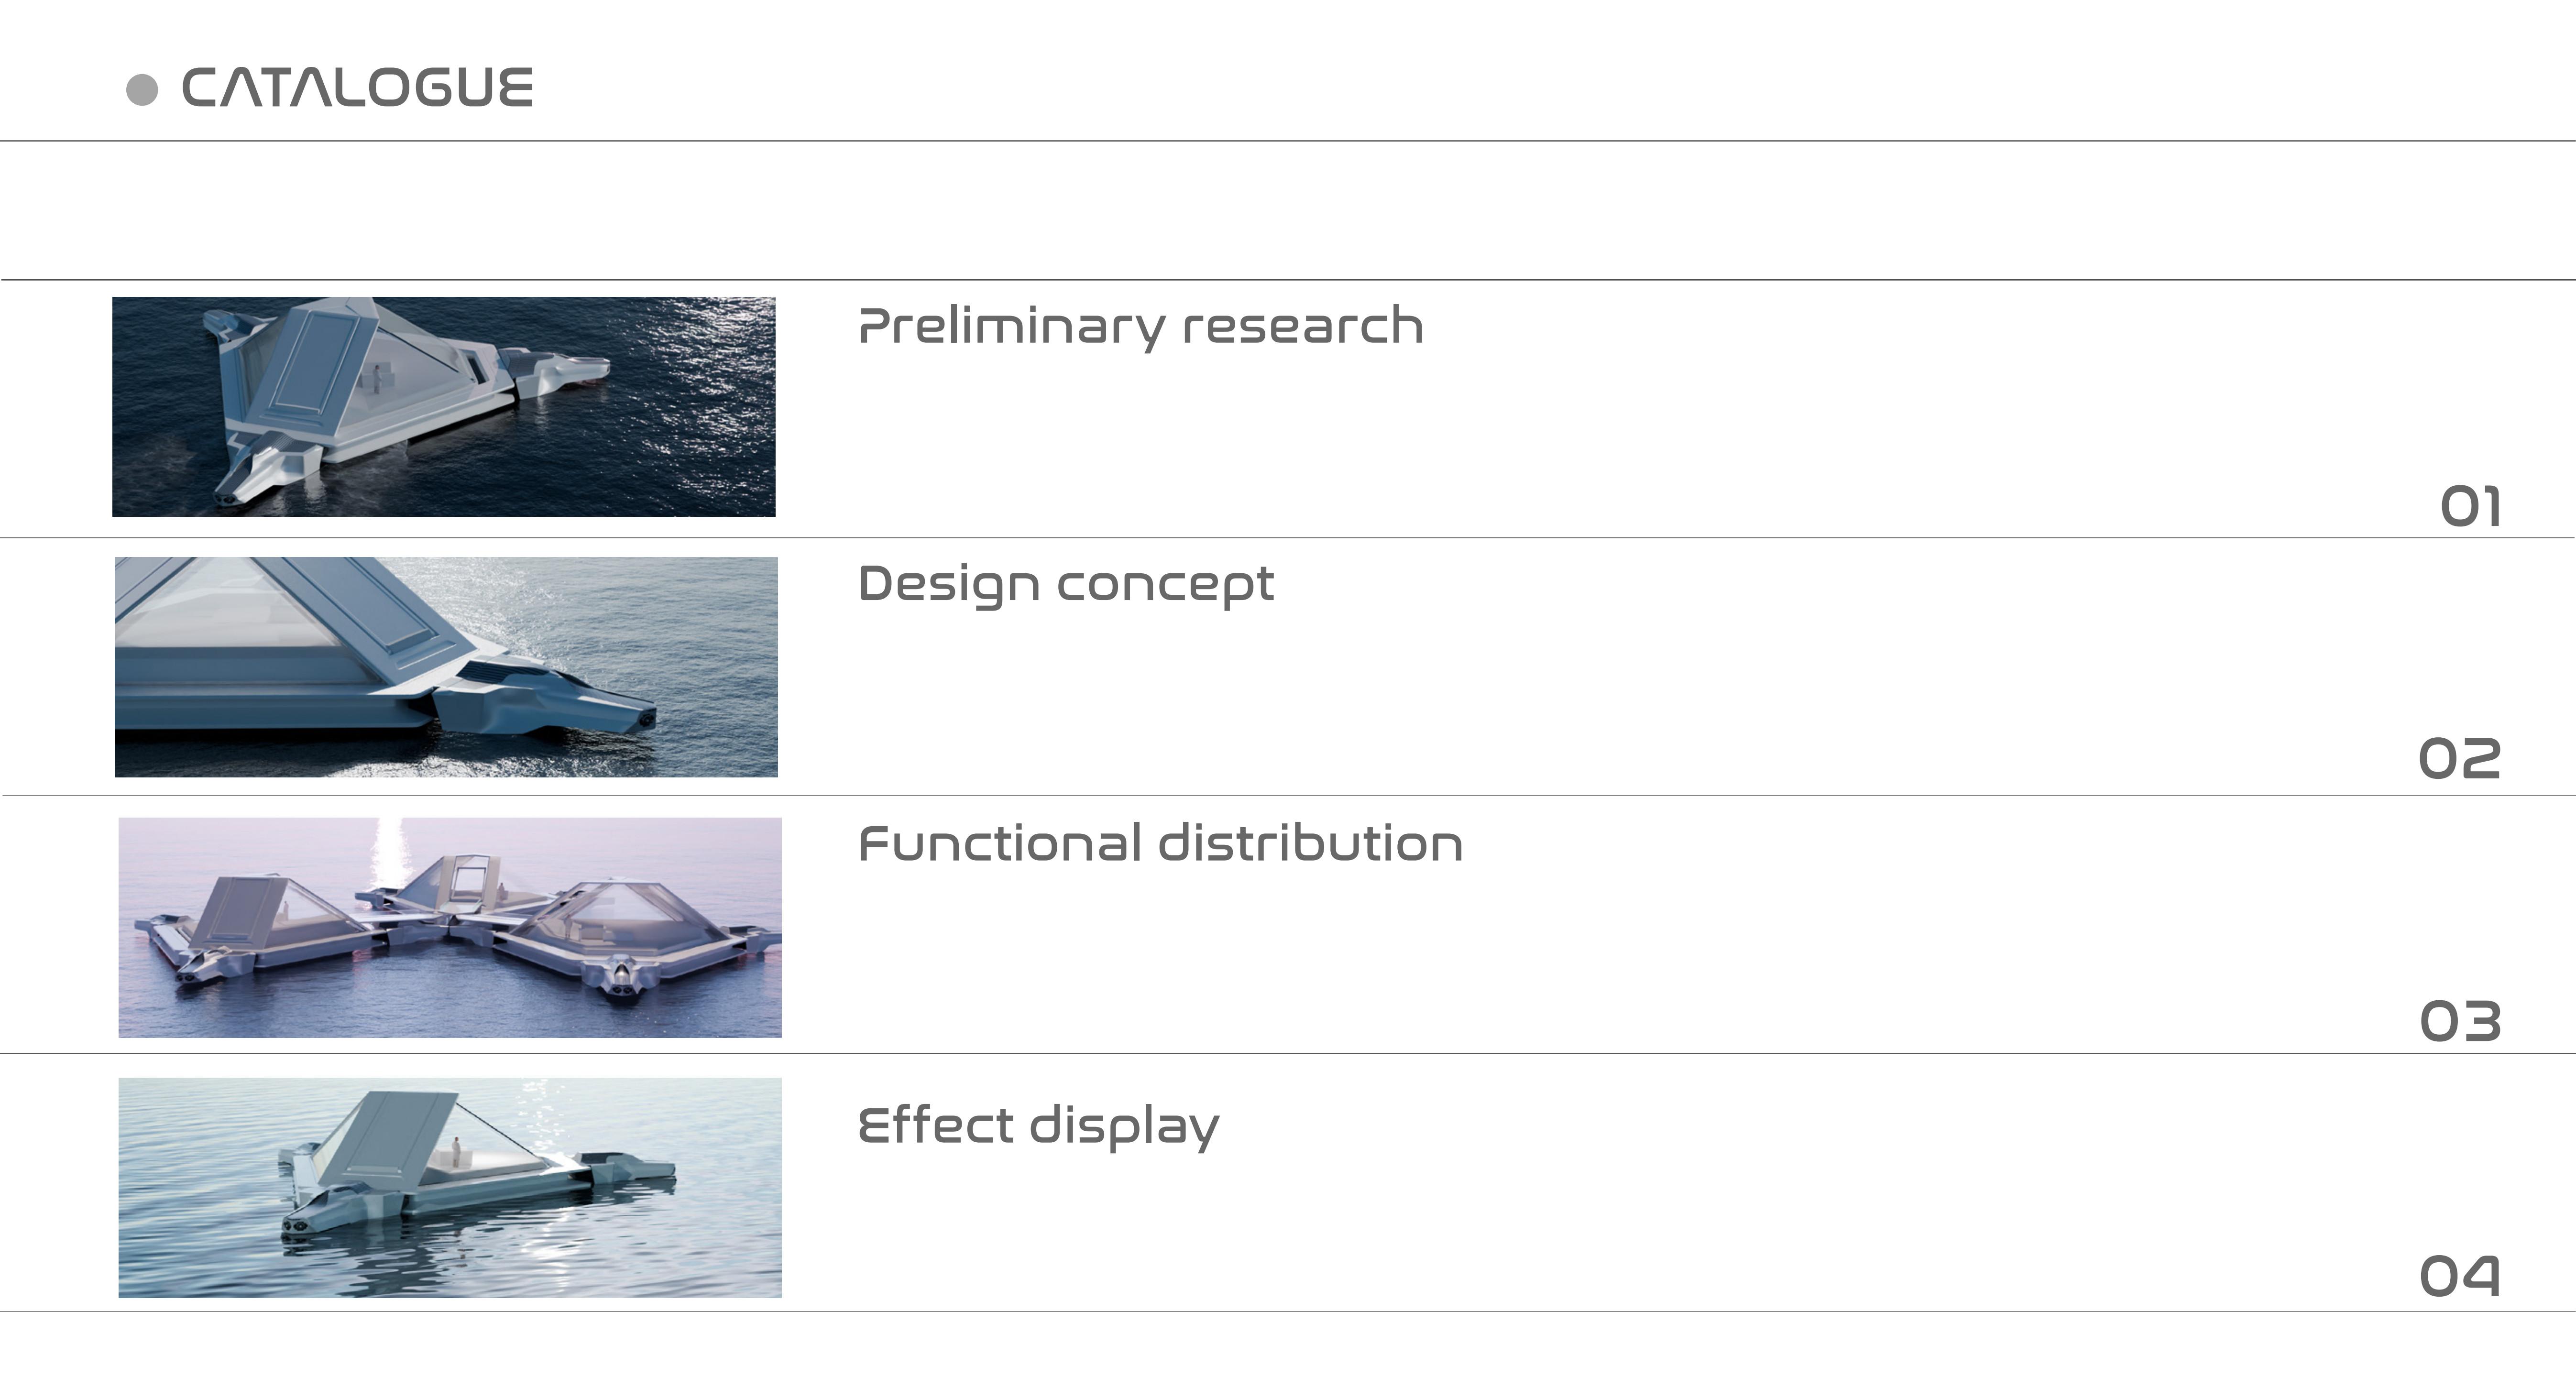
Task: Click the divider between rows 03 and 04
Action: [1288, 1053]
